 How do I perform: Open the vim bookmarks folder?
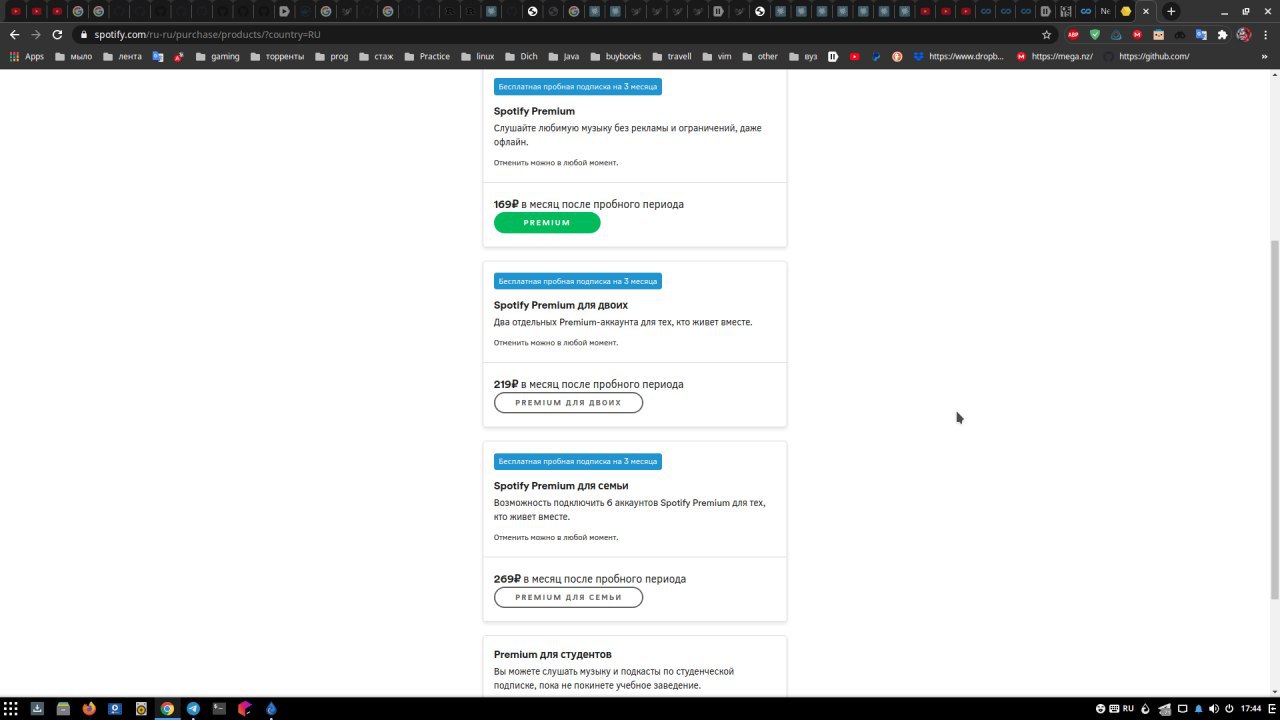coord(717,57)
